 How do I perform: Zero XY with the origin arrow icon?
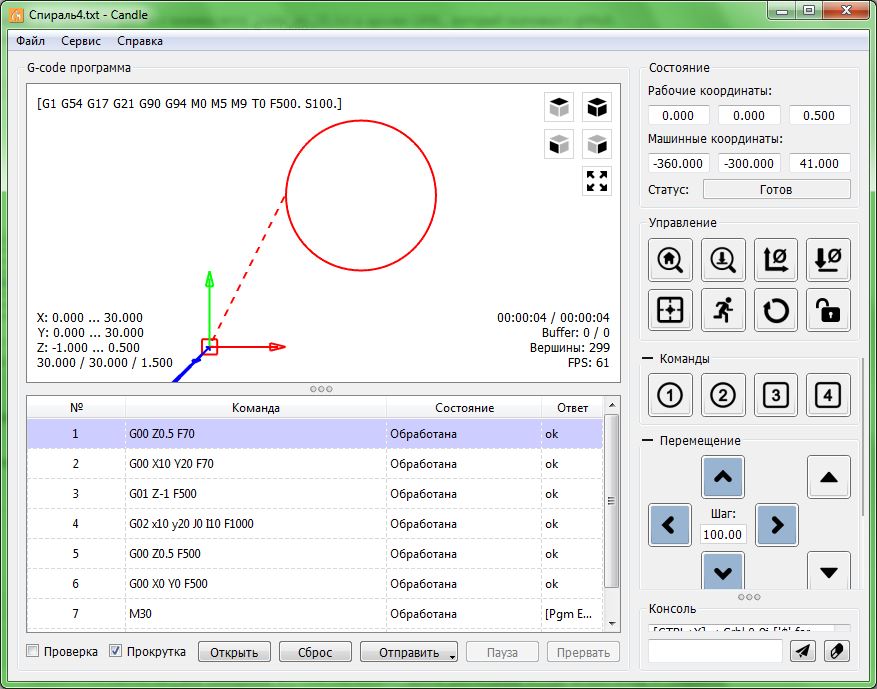click(775, 259)
